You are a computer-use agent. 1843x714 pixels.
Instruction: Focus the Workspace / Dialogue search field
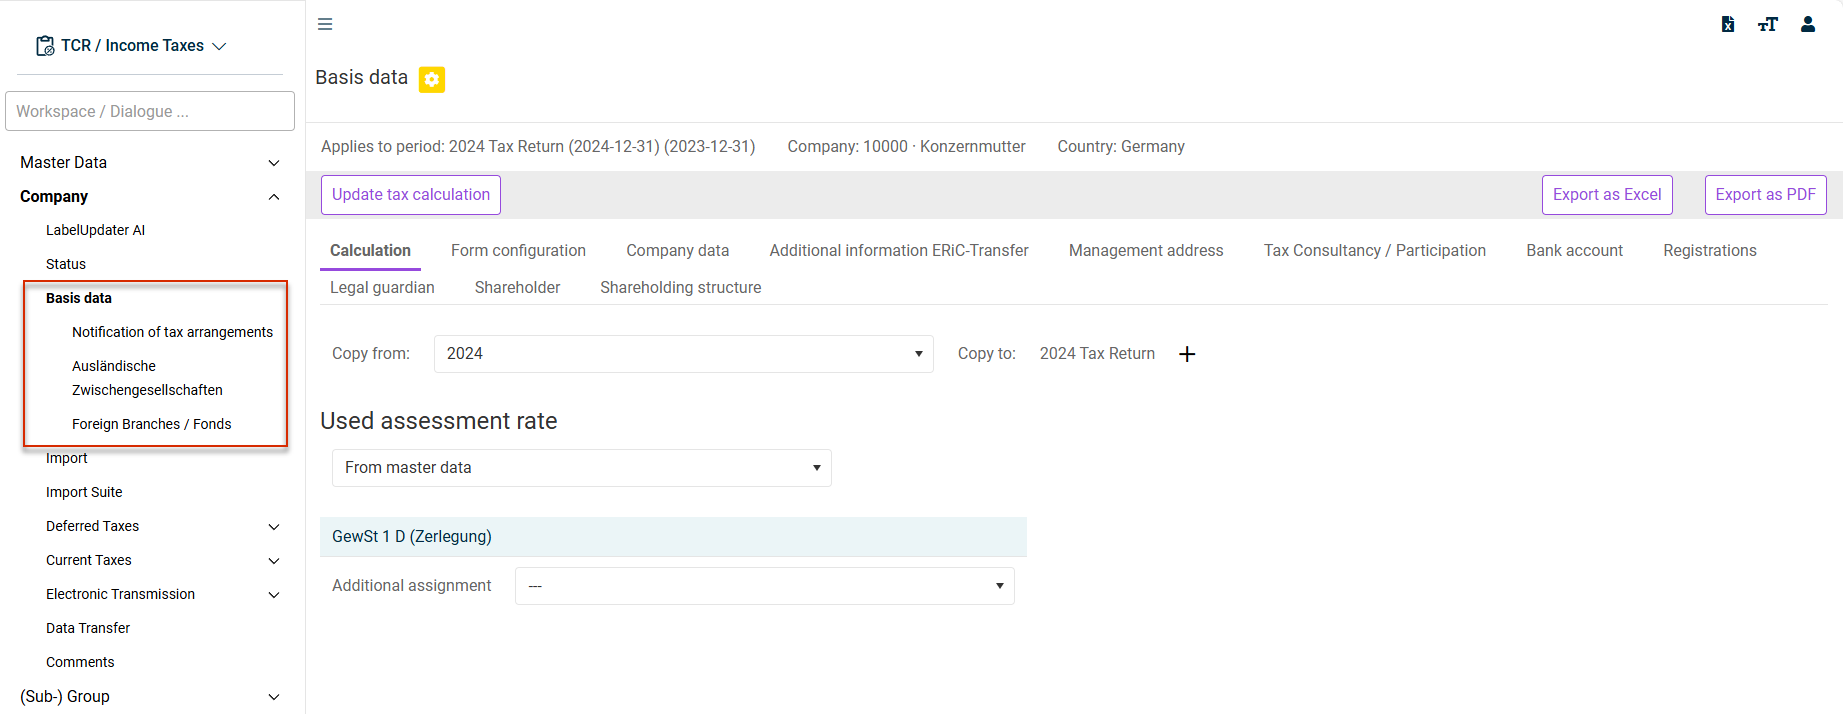pos(150,111)
